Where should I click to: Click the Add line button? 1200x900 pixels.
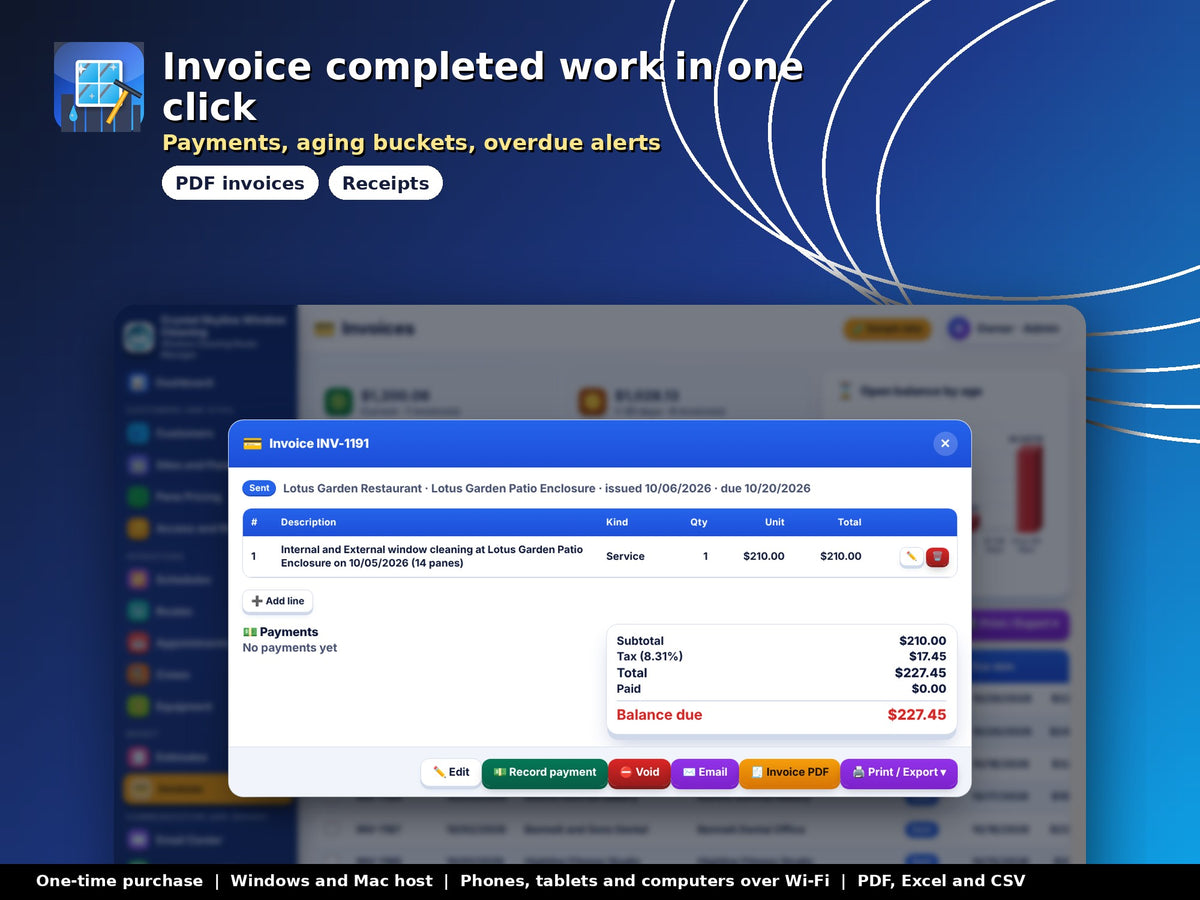(x=278, y=601)
